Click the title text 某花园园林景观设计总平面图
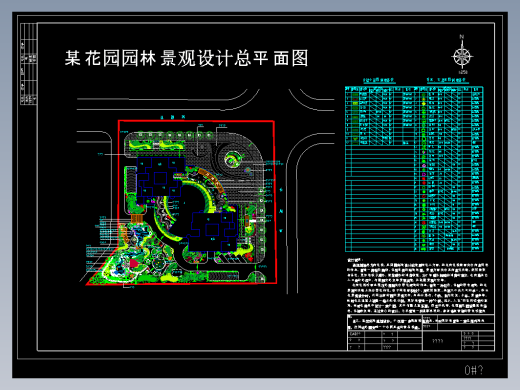 pos(186,58)
